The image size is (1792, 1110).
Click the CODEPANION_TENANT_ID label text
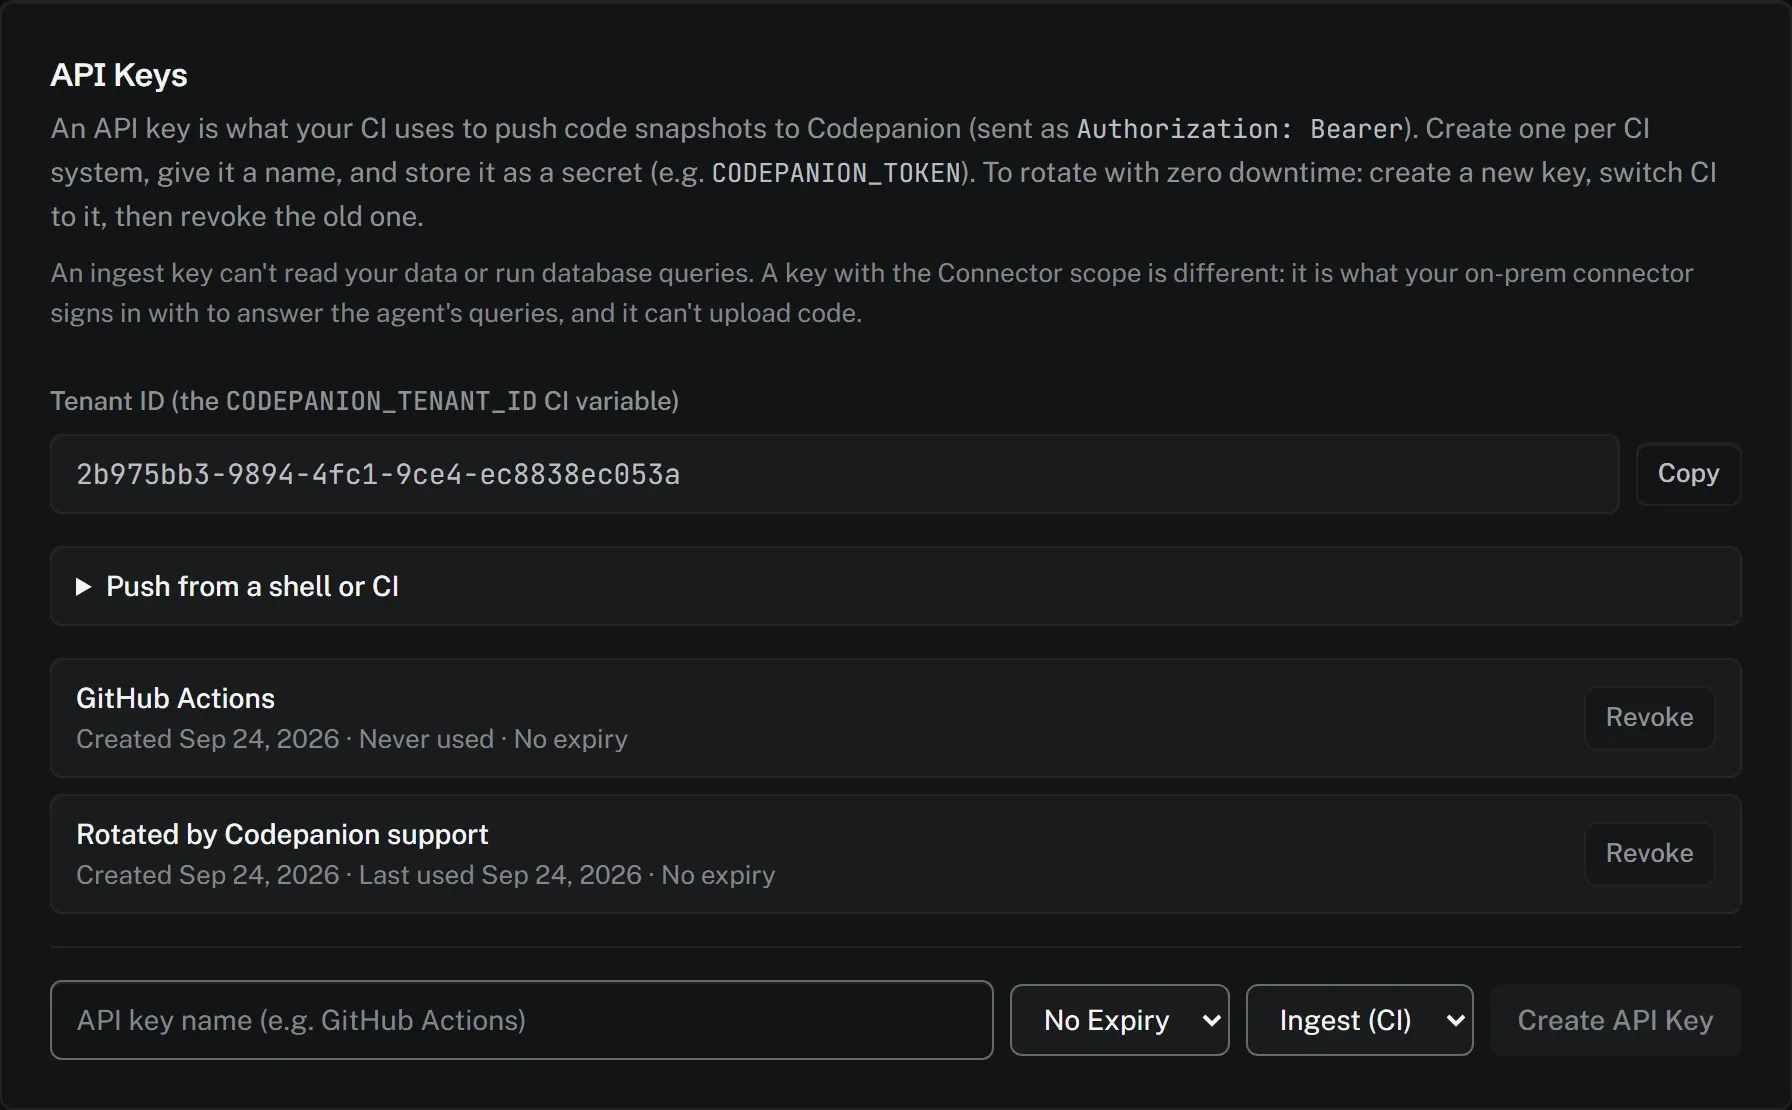tap(381, 401)
